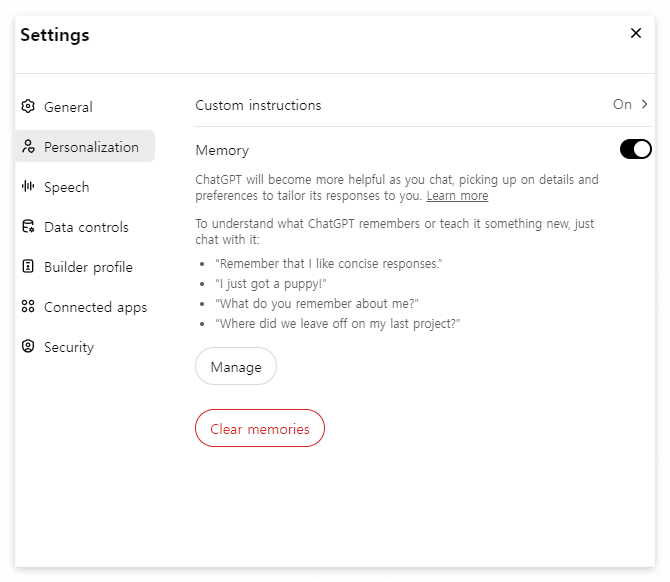Click the Memory heading label
670x582 pixels.
coord(222,150)
